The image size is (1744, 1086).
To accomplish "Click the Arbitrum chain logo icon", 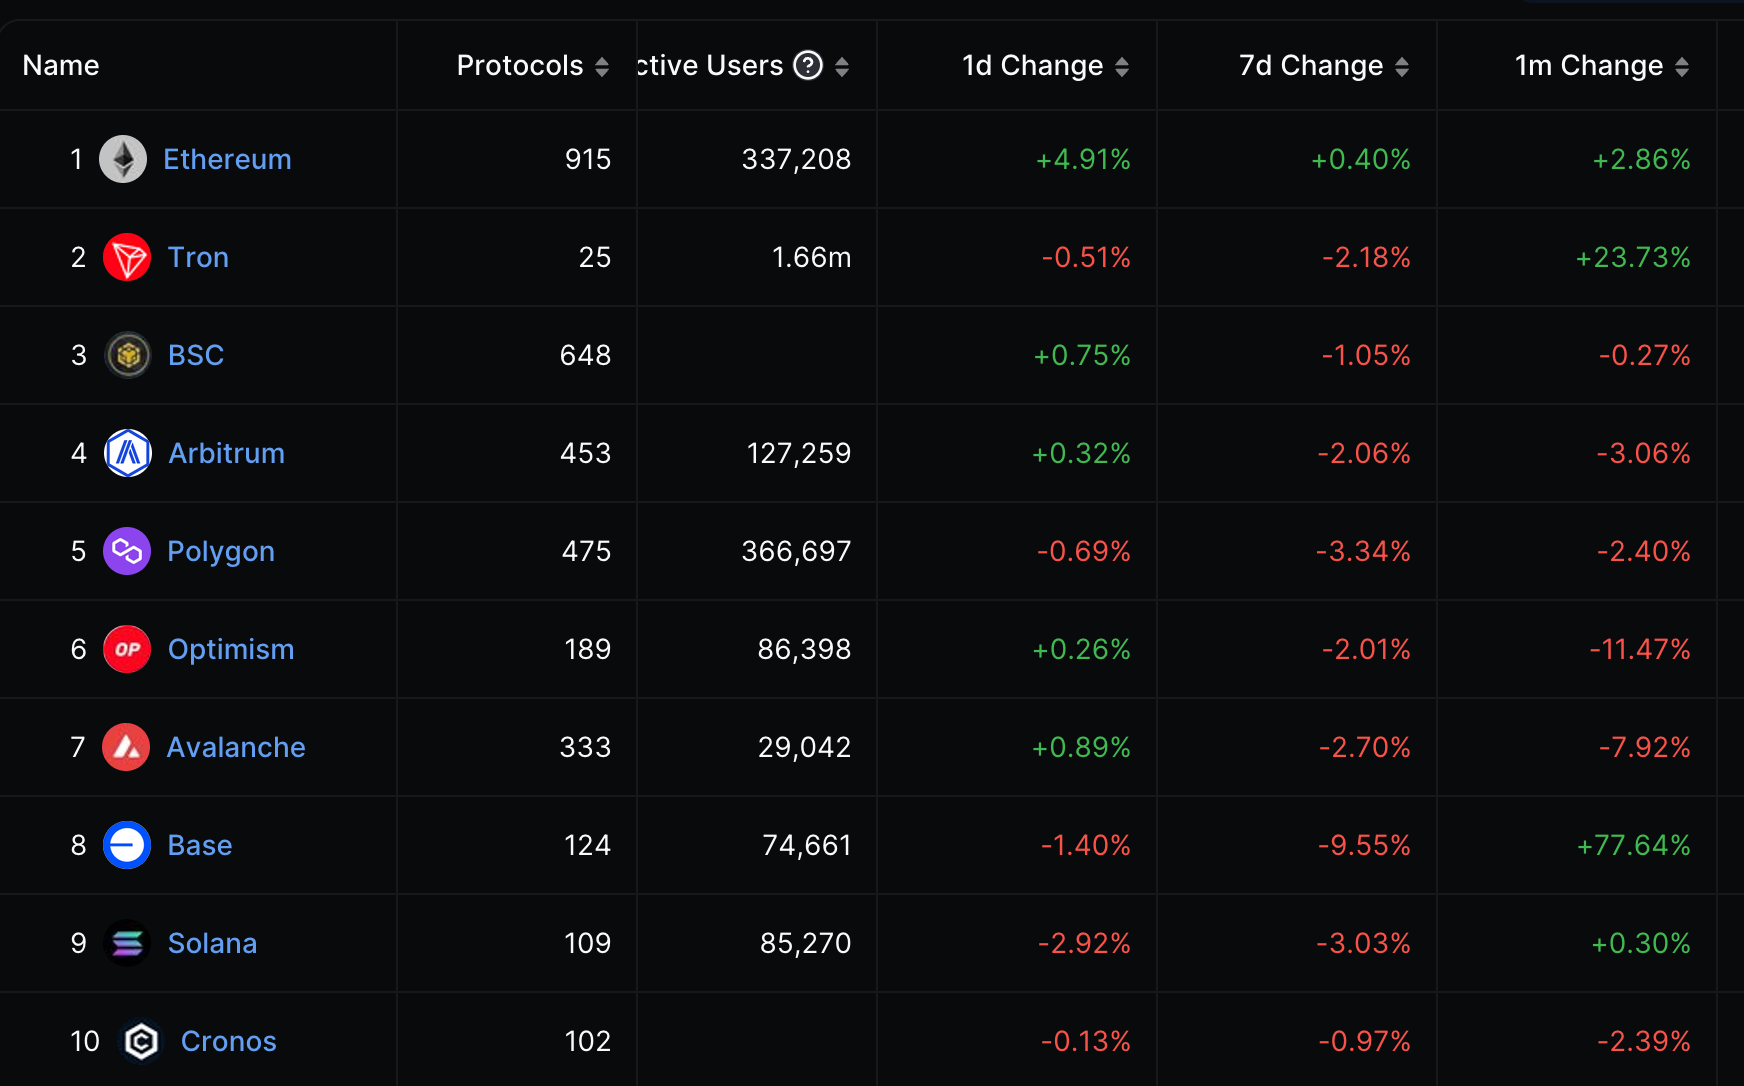I will click(128, 453).
